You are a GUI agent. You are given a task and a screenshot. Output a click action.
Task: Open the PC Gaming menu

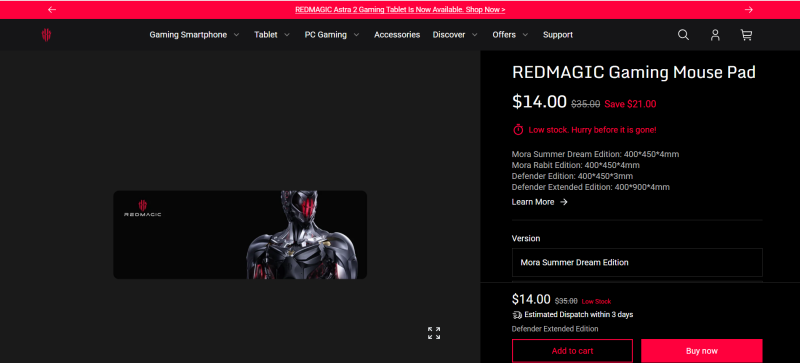326,35
